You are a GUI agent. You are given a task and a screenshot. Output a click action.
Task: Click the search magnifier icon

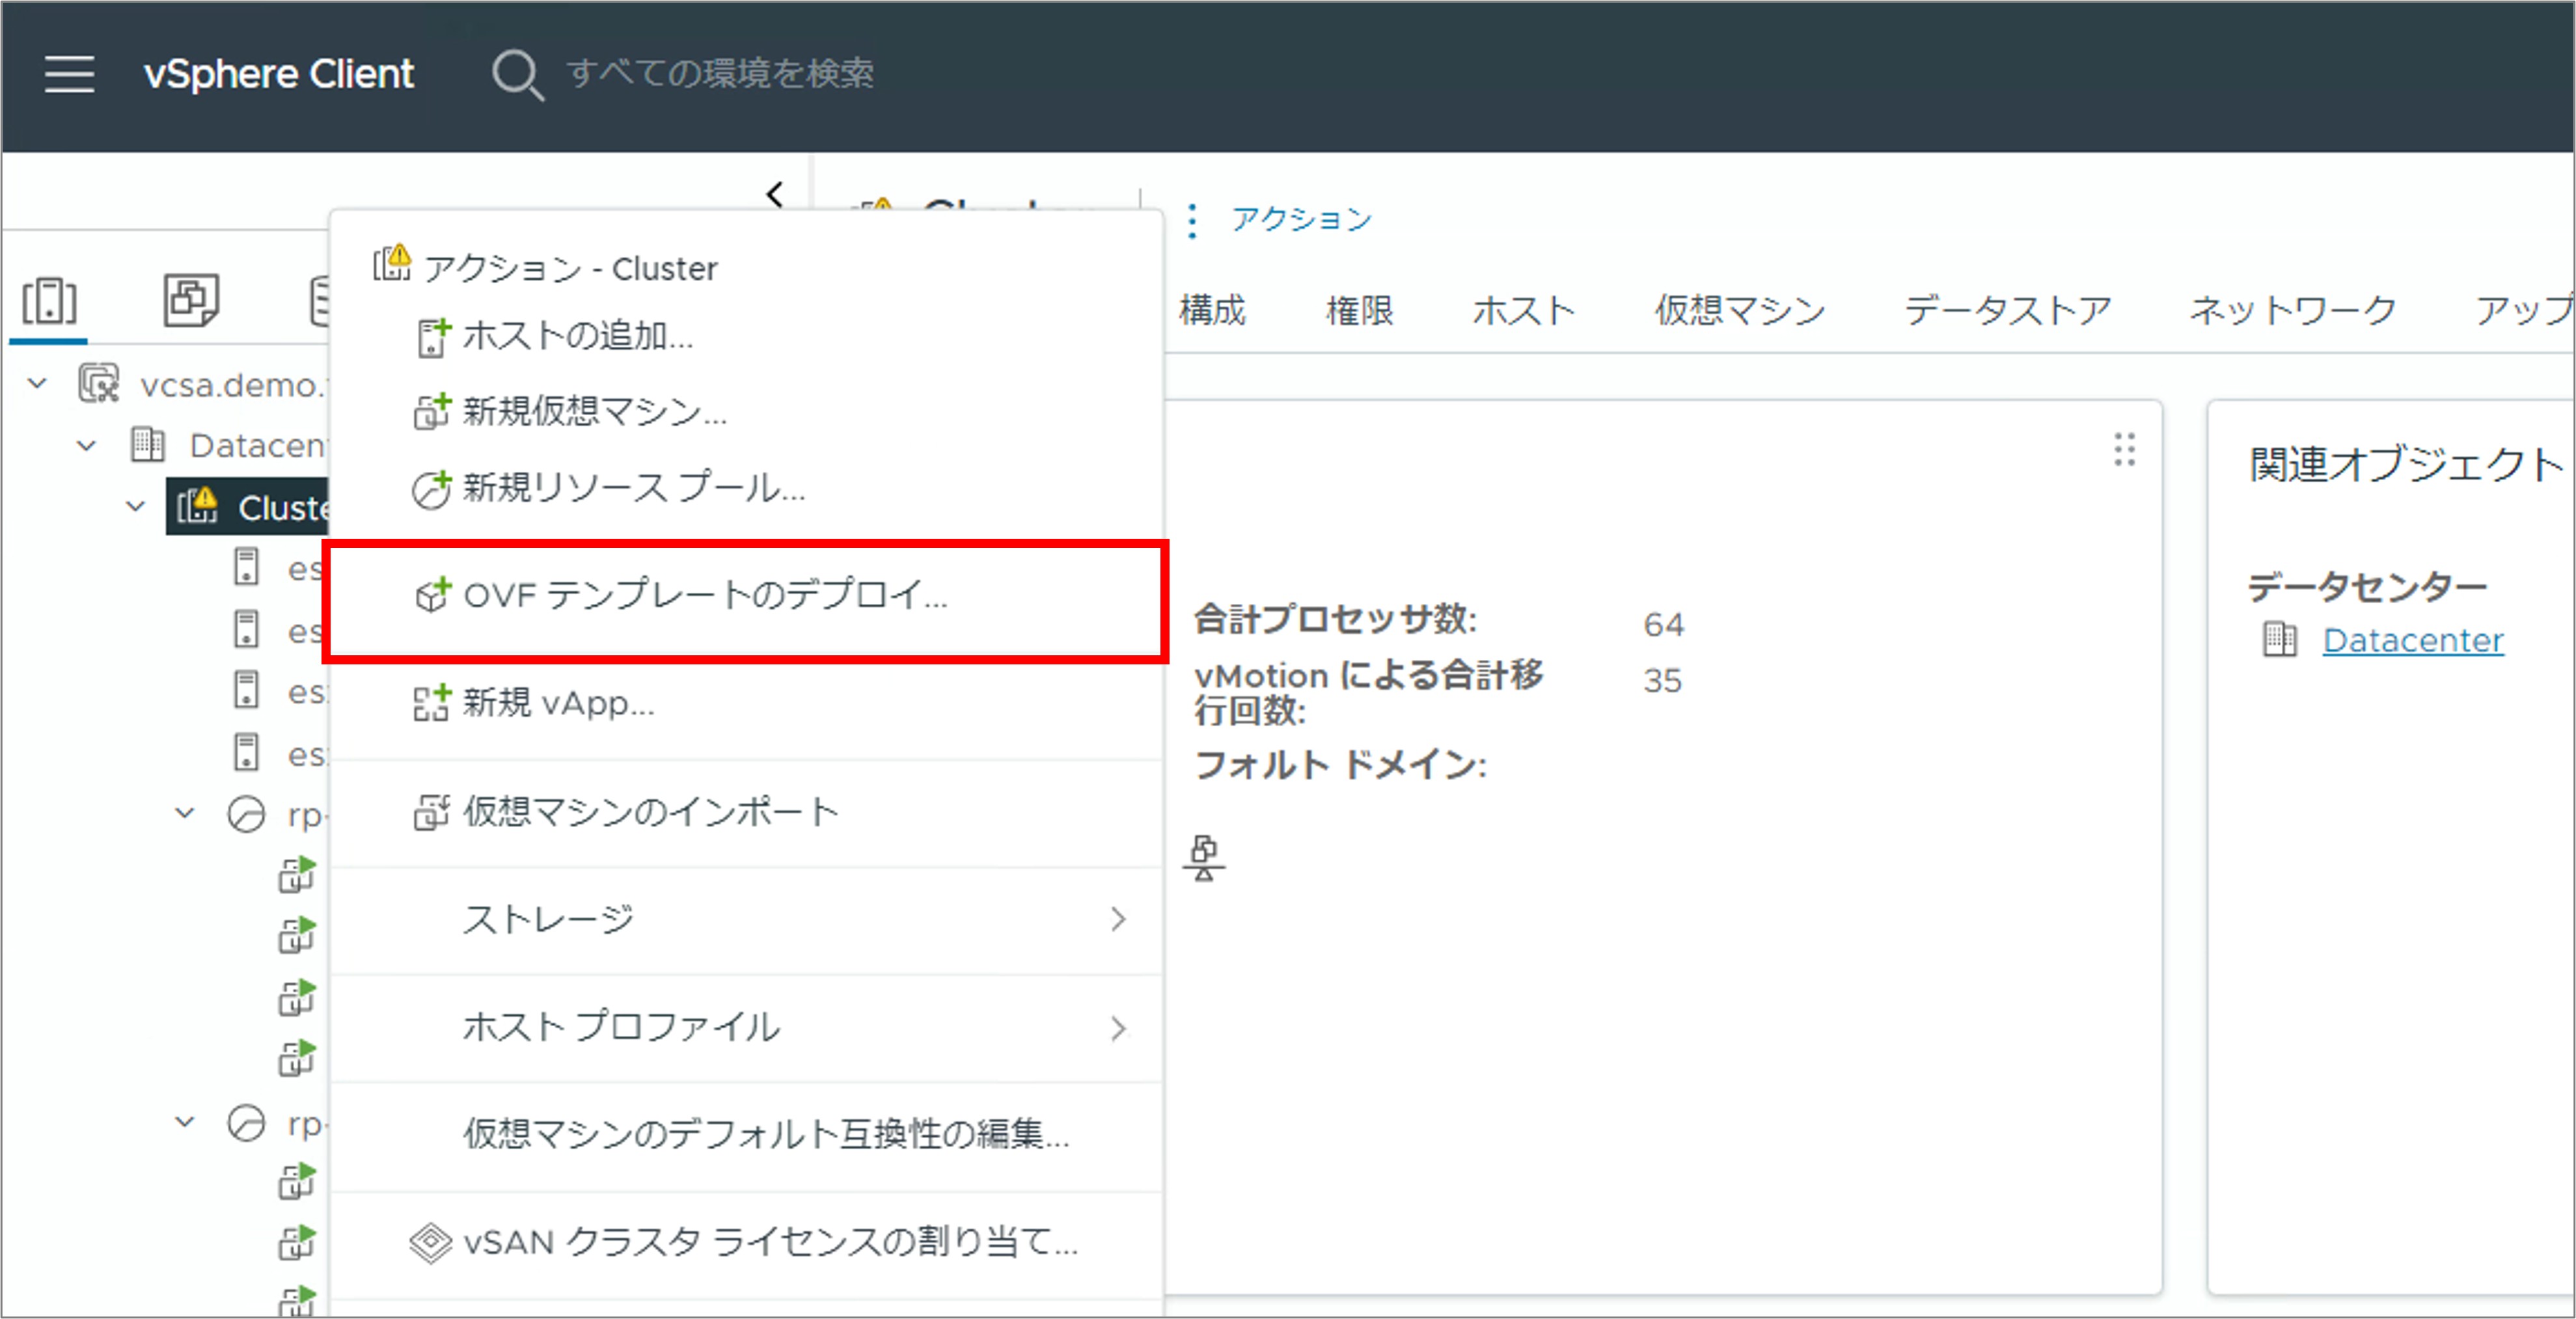(x=517, y=75)
